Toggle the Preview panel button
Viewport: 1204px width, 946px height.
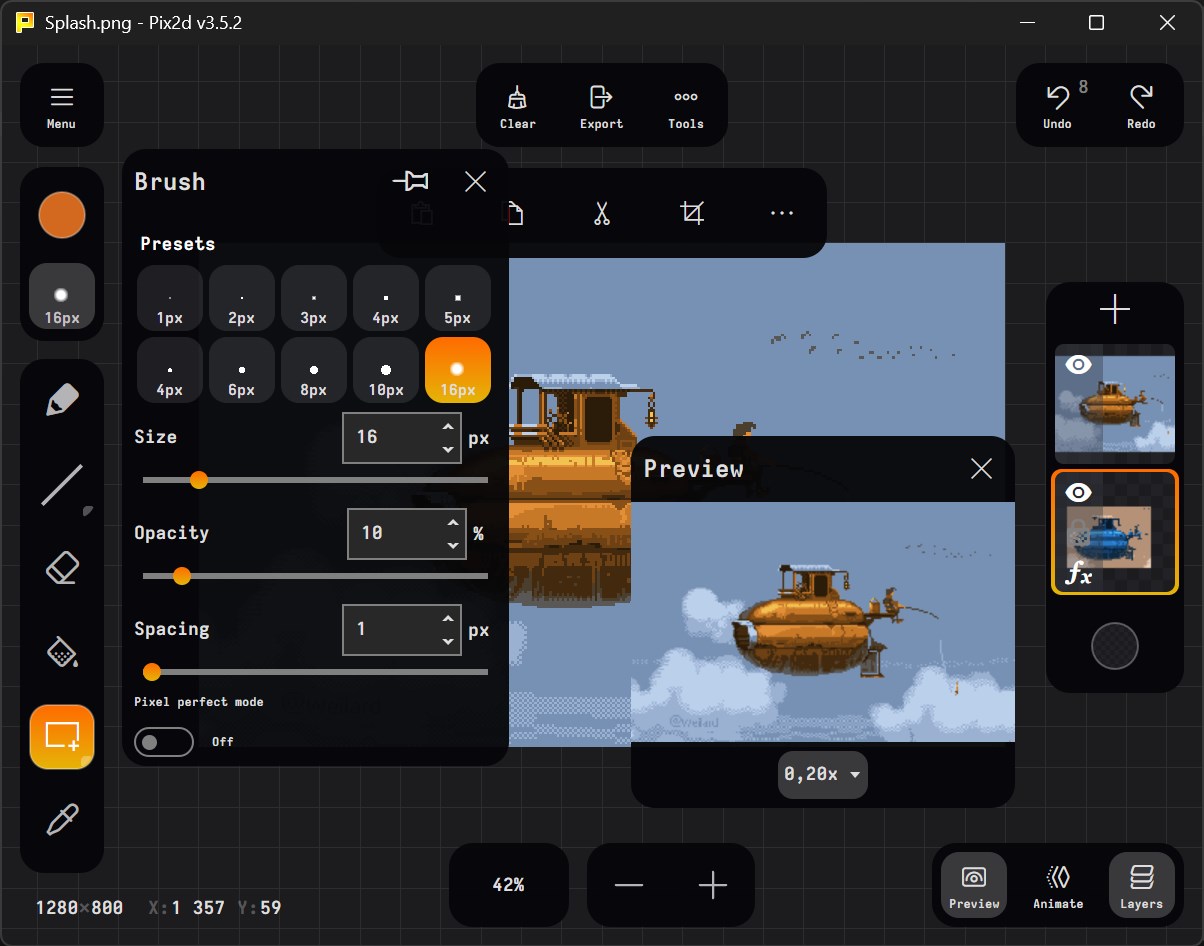(x=974, y=886)
